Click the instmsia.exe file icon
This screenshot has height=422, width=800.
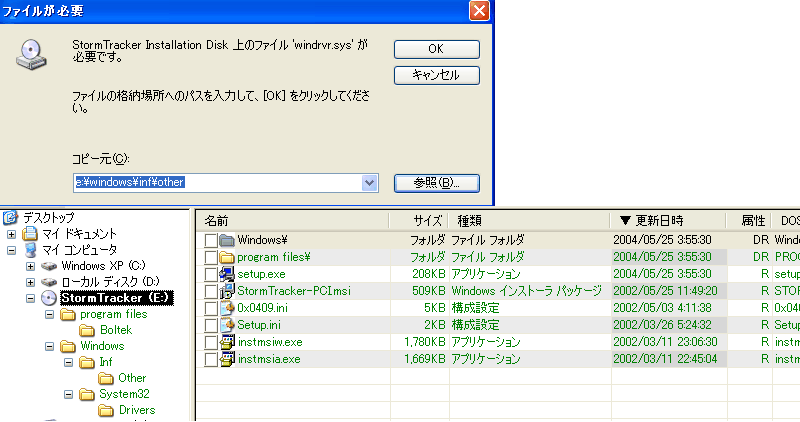click(227, 359)
